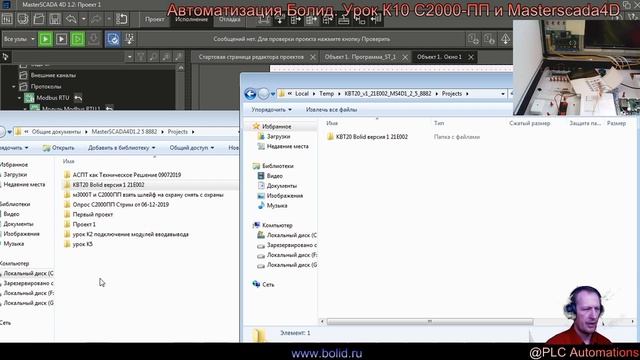The image size is (640, 360).
Task: Collapse the Modbus RTU tree node
Action: 19,98
